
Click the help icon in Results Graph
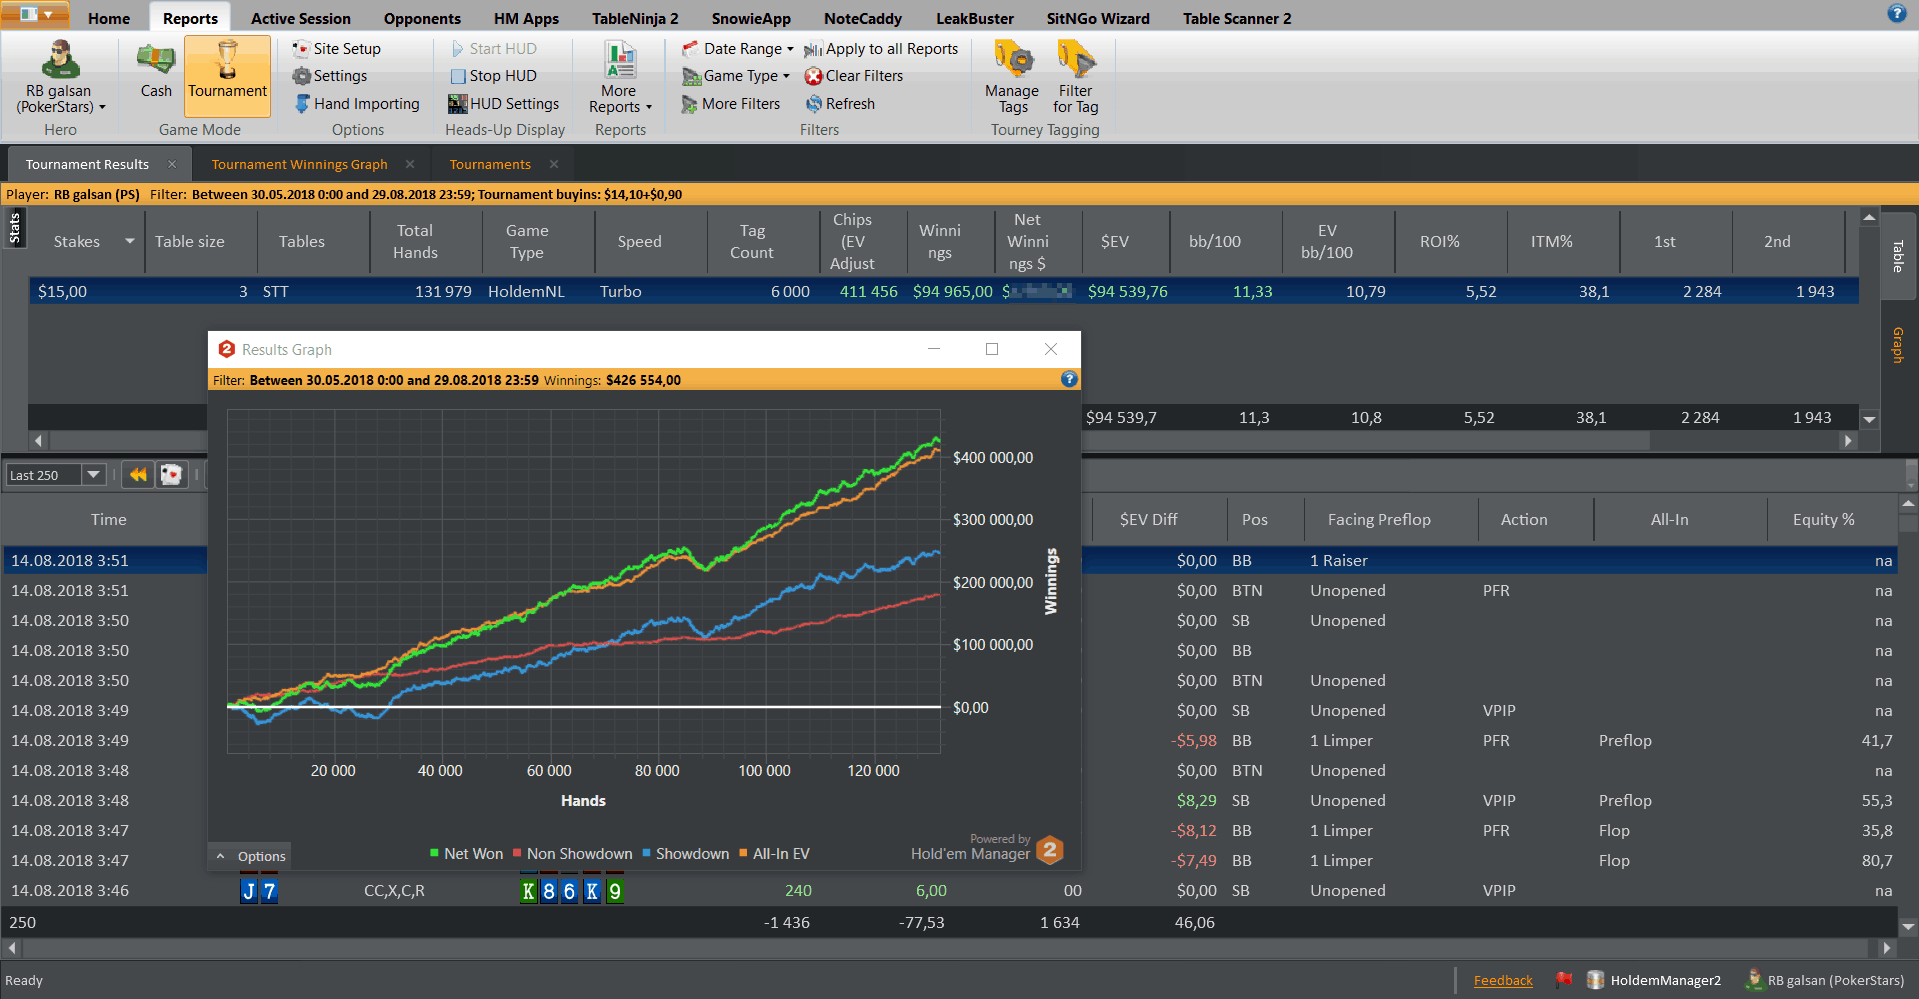click(1069, 379)
